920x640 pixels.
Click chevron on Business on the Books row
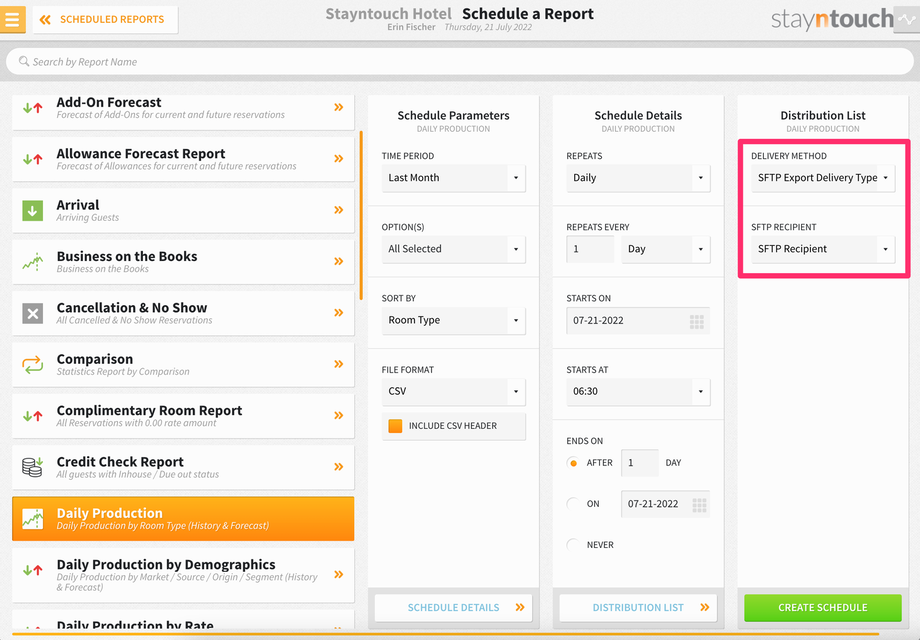pyautogui.click(x=339, y=262)
